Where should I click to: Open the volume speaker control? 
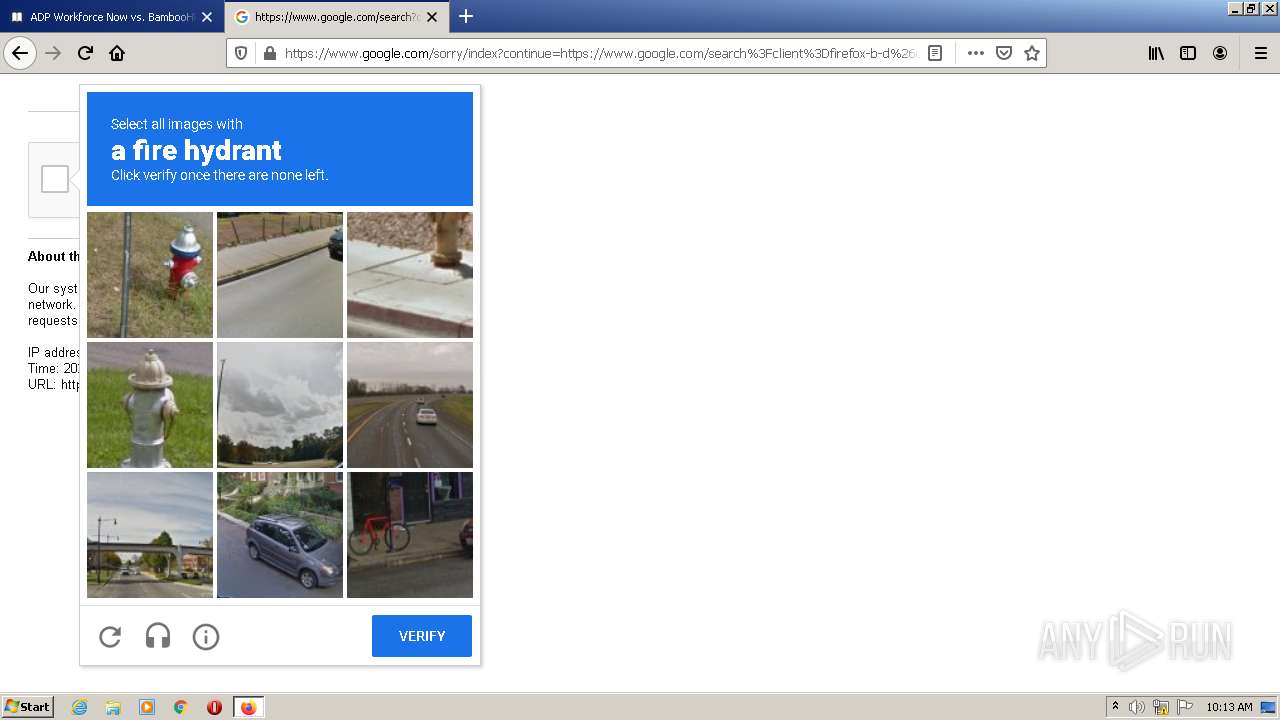tap(1137, 707)
